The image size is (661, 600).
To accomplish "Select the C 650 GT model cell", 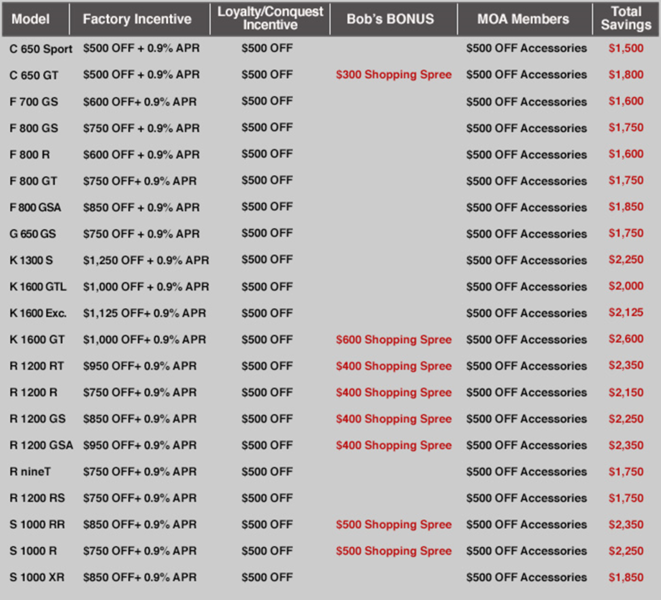I will click(34, 75).
